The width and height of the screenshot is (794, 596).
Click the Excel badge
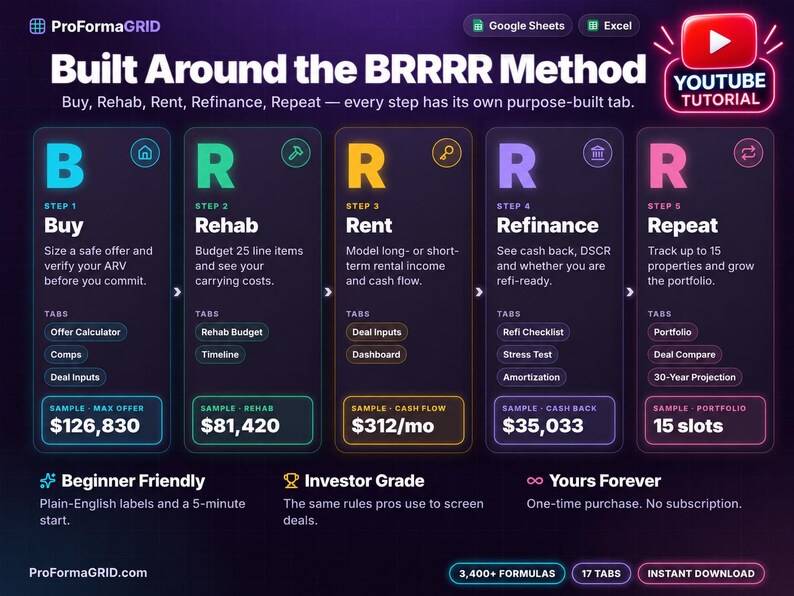[x=609, y=26]
